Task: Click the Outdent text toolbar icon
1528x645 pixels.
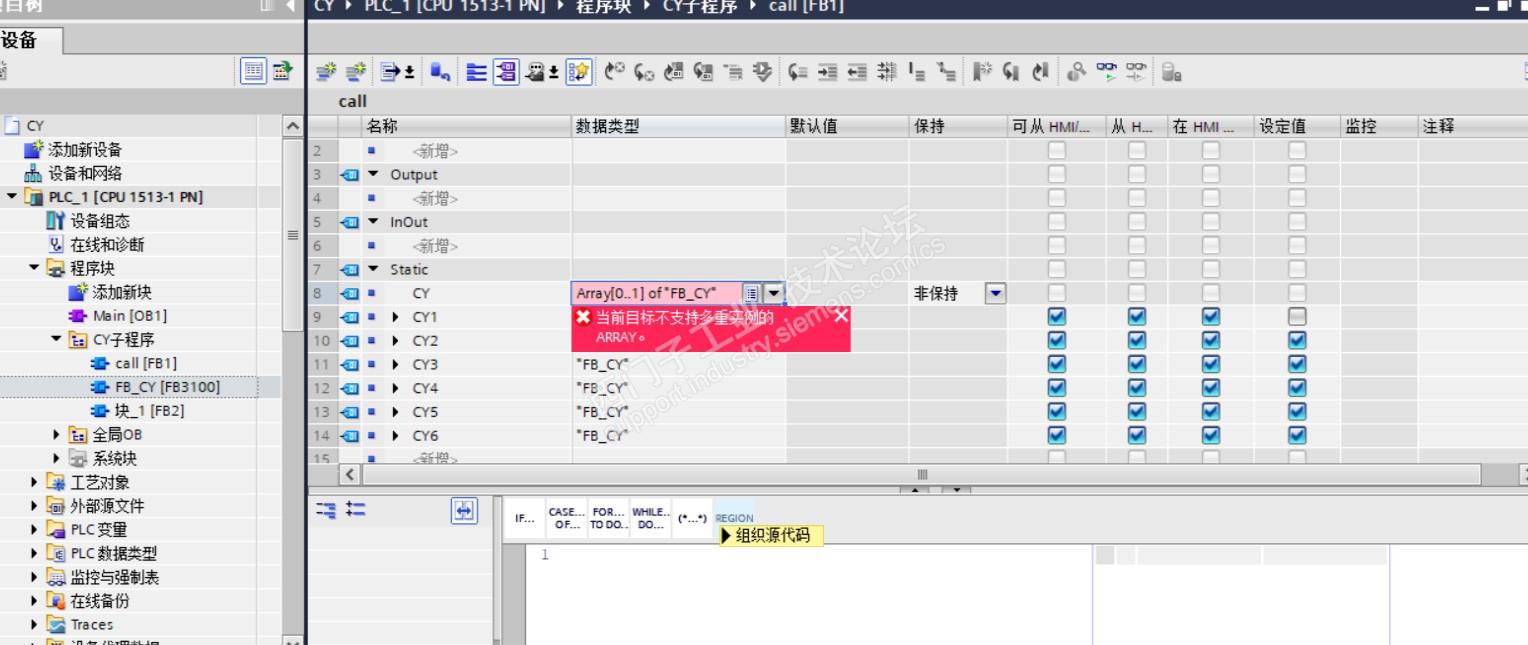Action: (857, 72)
